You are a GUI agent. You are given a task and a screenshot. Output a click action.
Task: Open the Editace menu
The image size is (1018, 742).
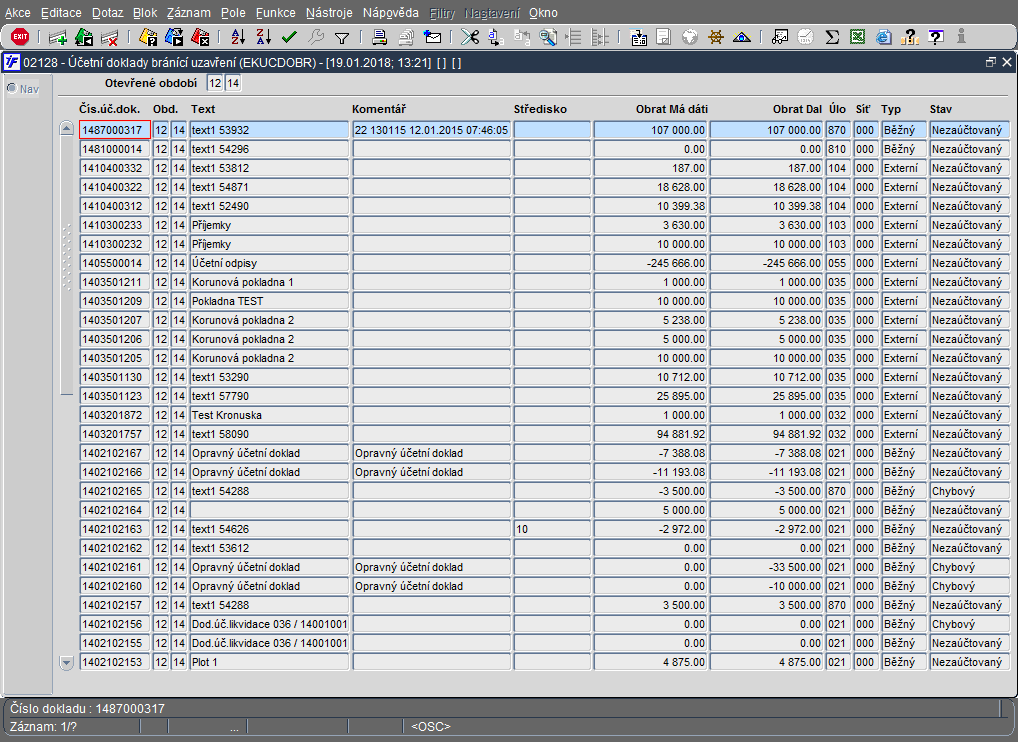(x=61, y=13)
